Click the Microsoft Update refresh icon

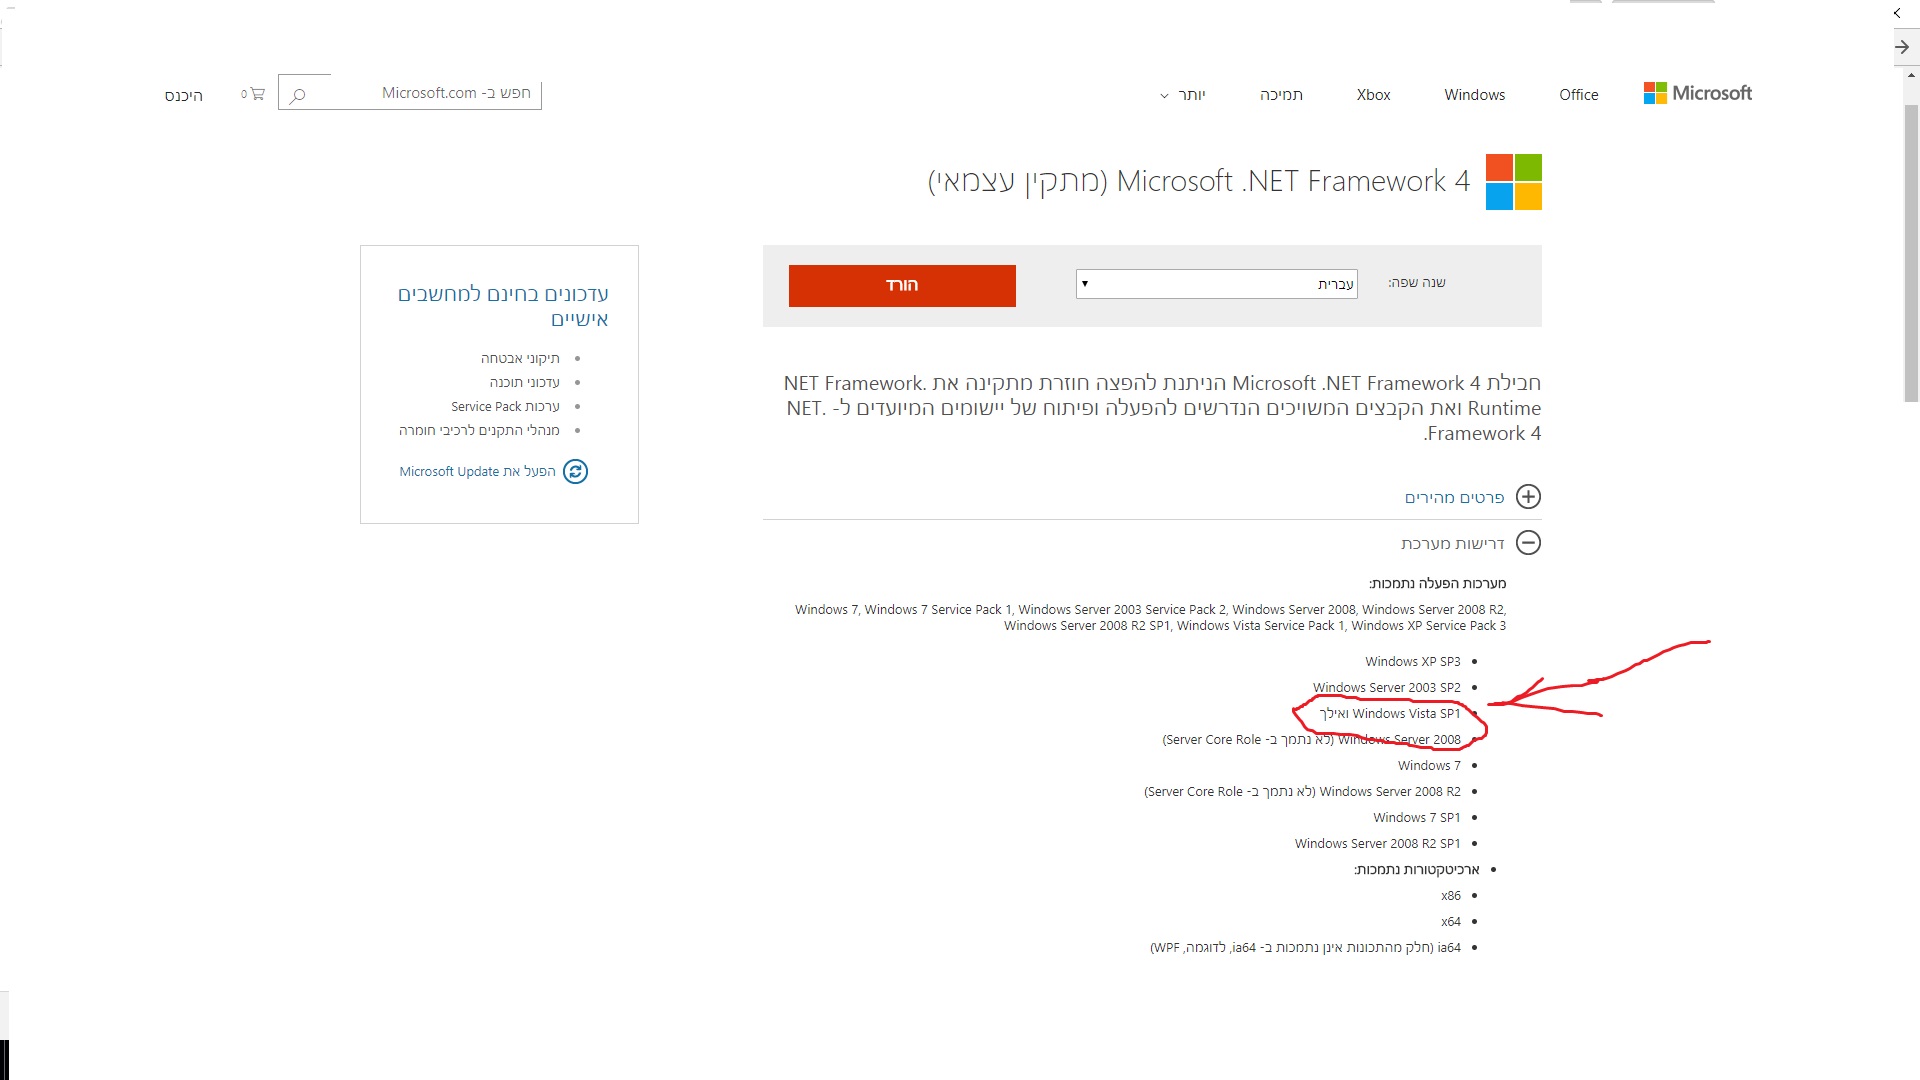coord(575,471)
